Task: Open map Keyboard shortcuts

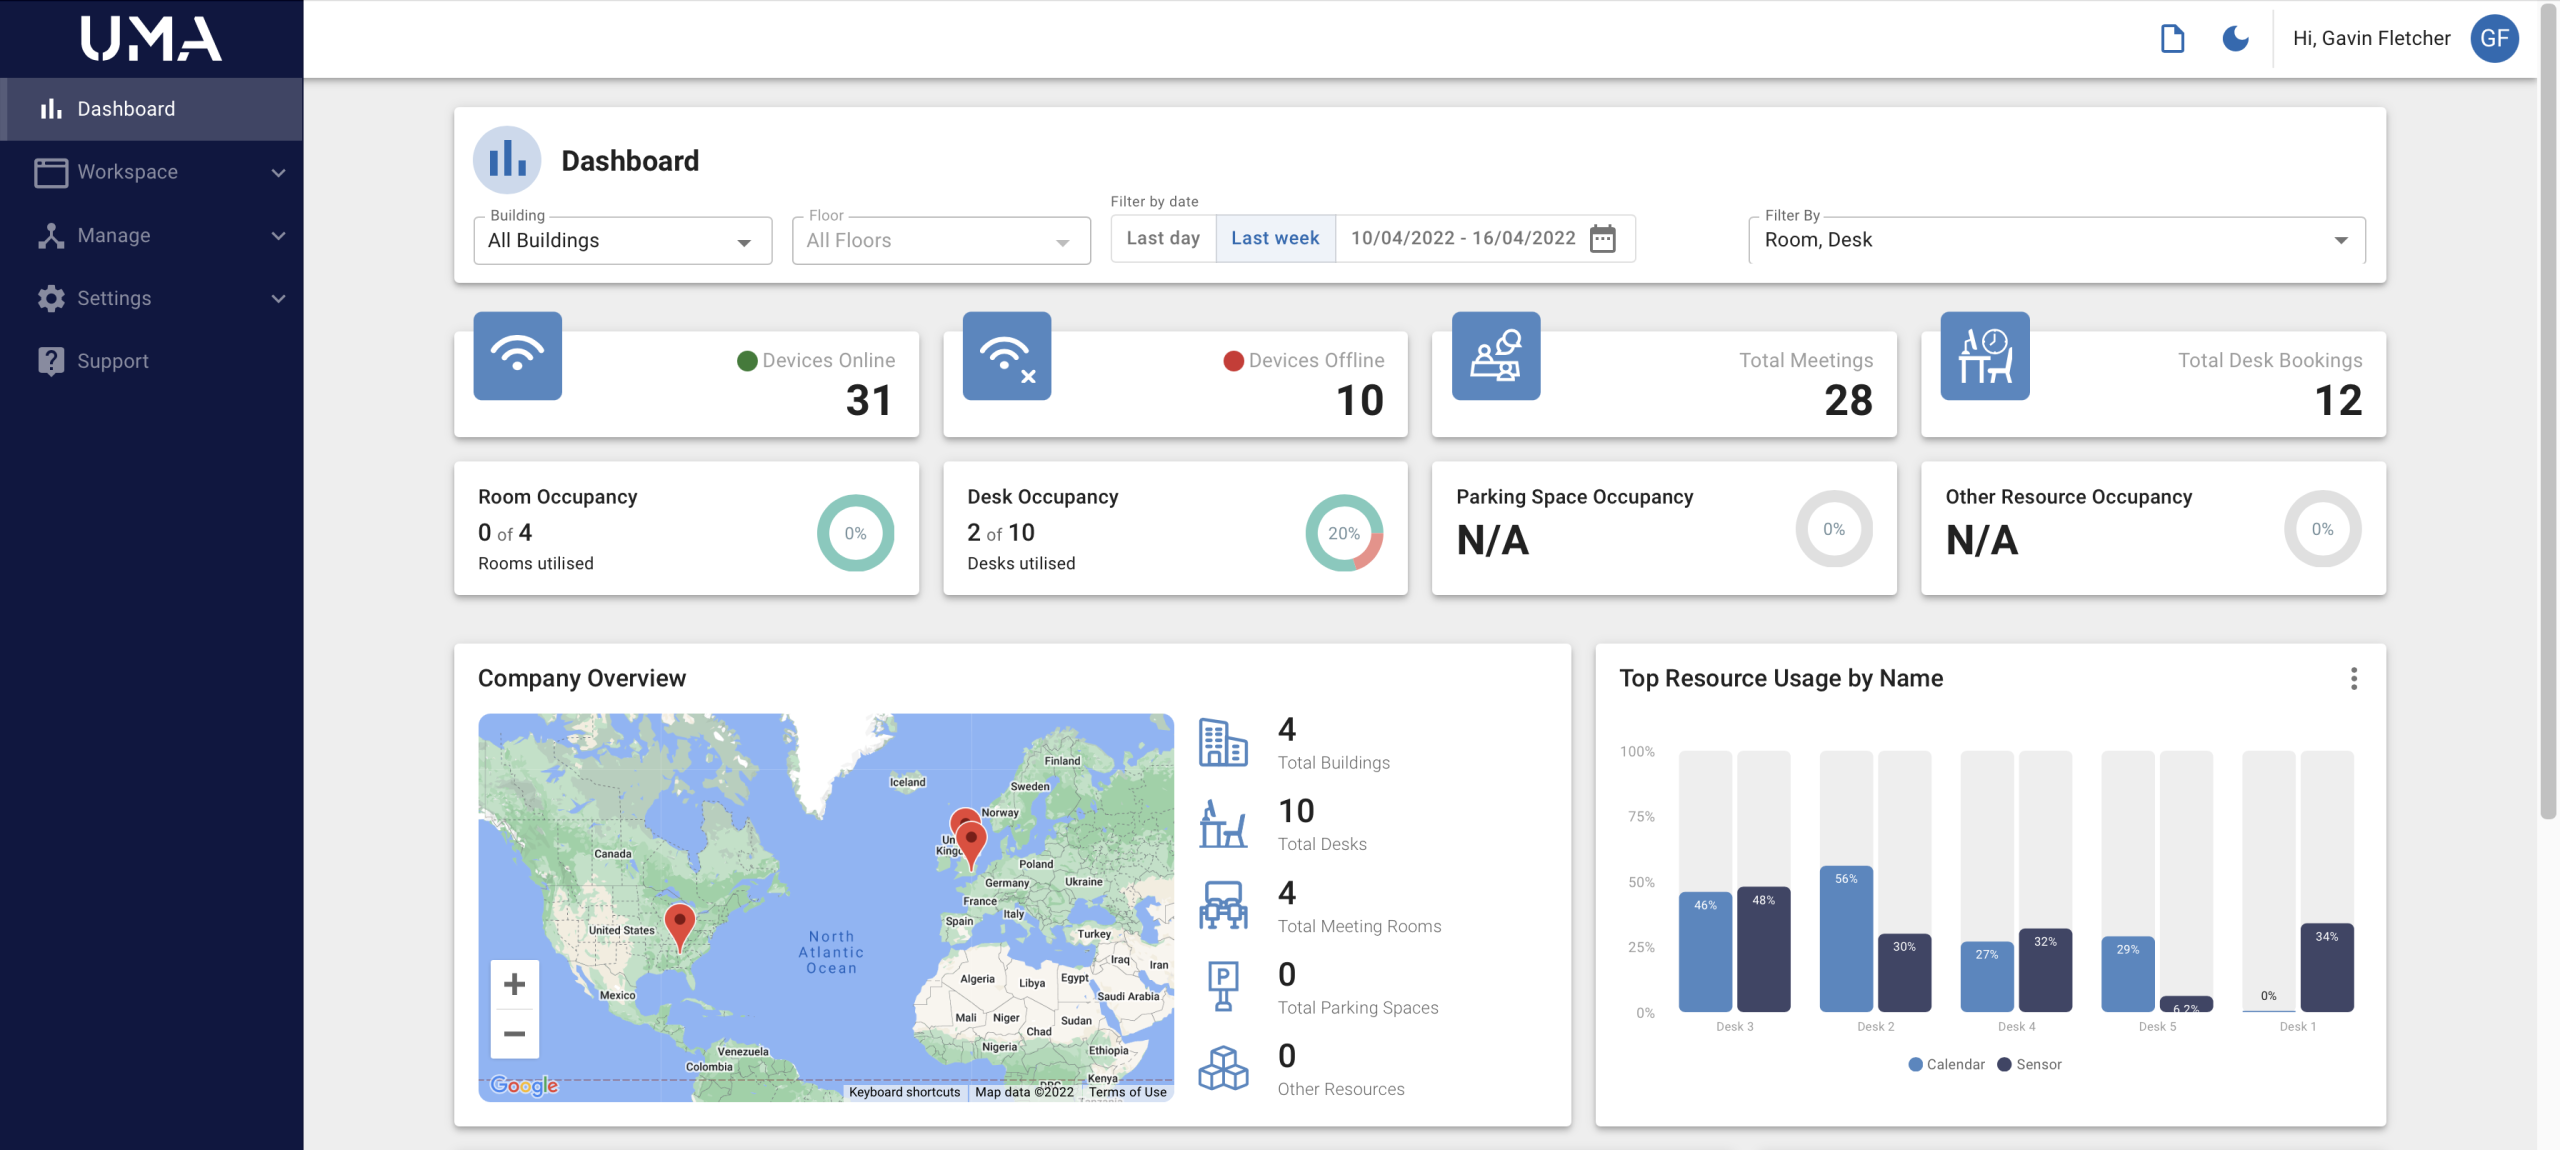Action: point(904,1092)
